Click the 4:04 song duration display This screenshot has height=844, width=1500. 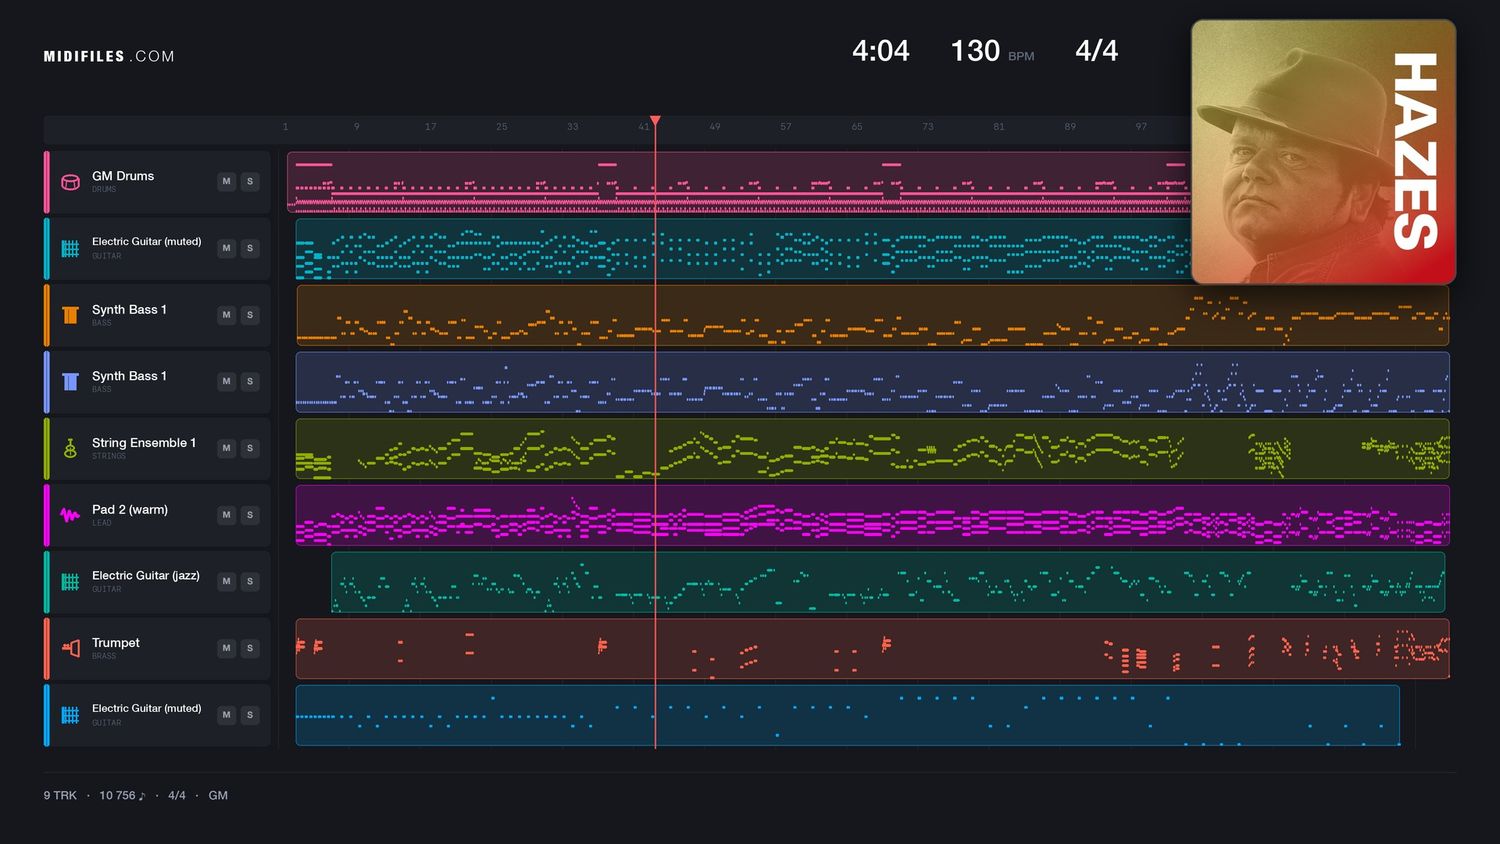pyautogui.click(x=880, y=51)
